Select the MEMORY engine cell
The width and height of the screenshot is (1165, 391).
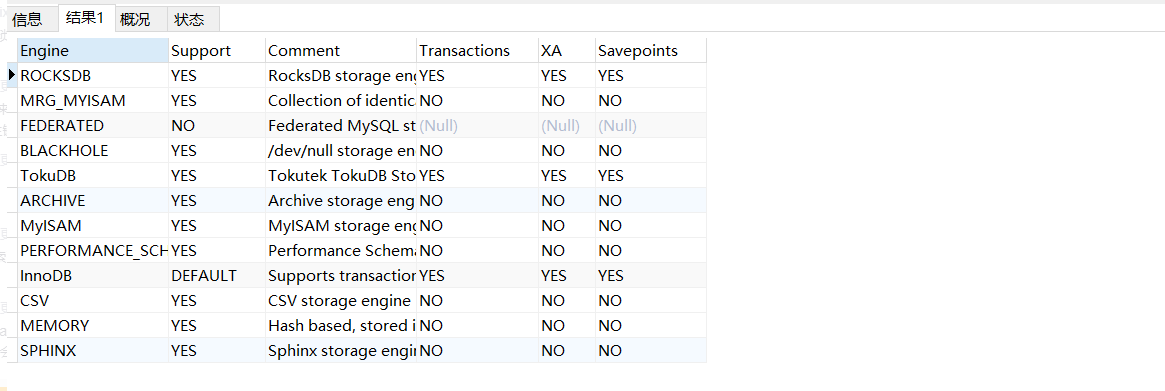click(93, 326)
